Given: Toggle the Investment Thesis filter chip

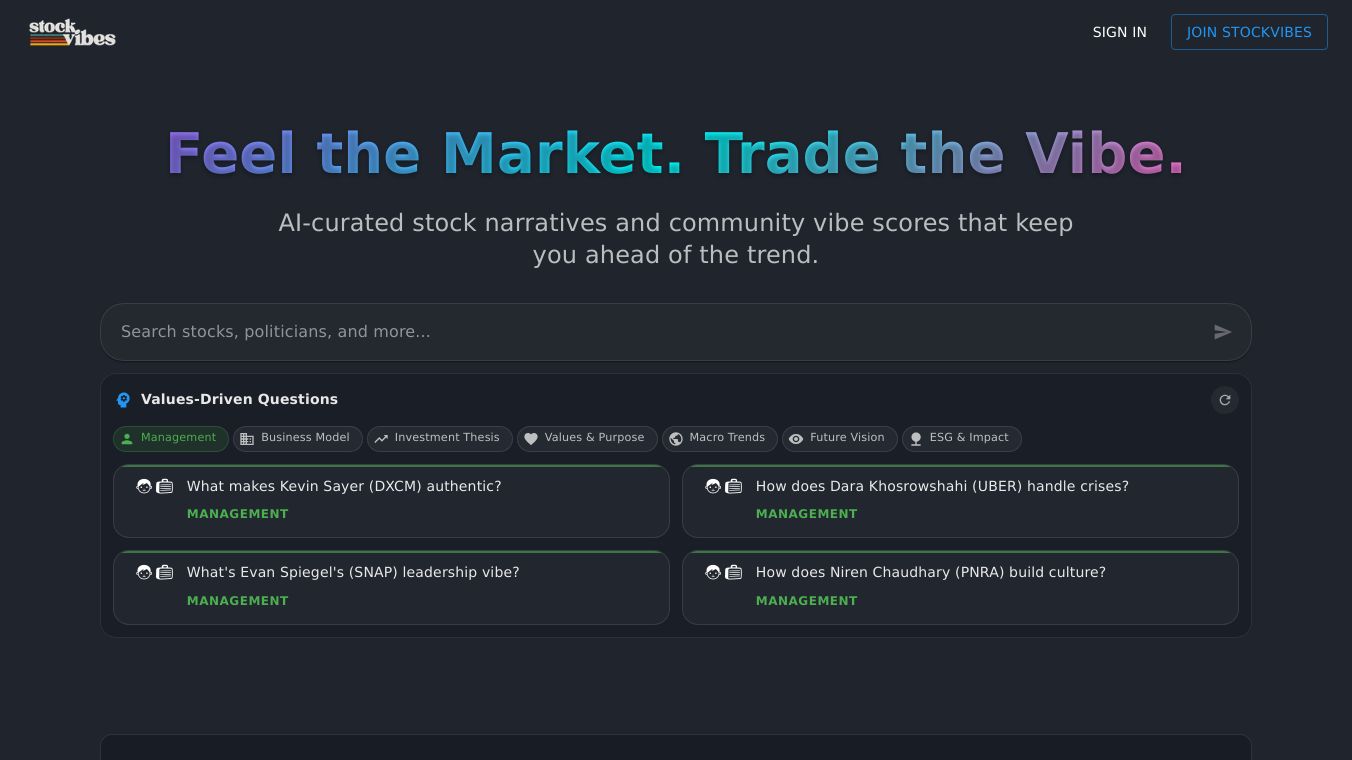Looking at the screenshot, I should [x=440, y=438].
